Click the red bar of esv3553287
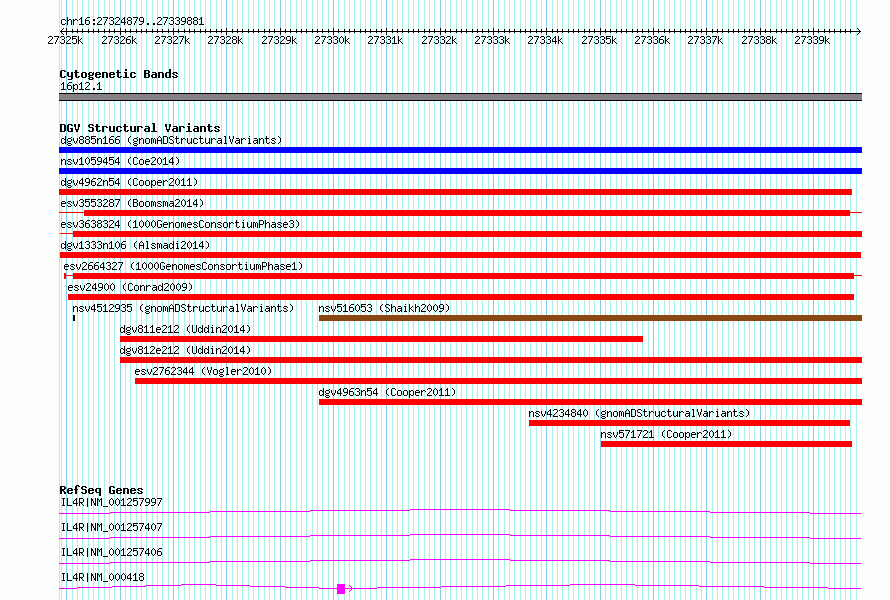The image size is (890, 600). (467, 213)
